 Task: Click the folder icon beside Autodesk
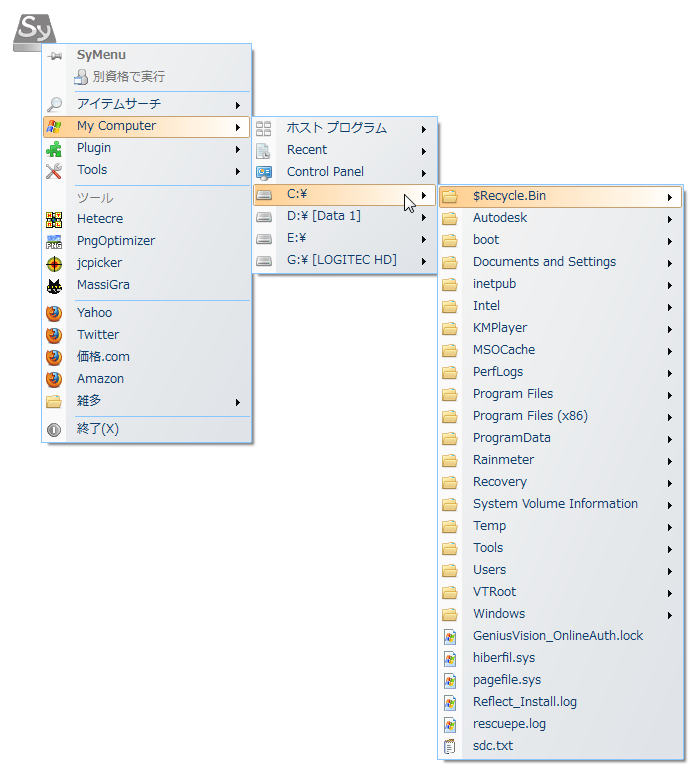point(450,219)
